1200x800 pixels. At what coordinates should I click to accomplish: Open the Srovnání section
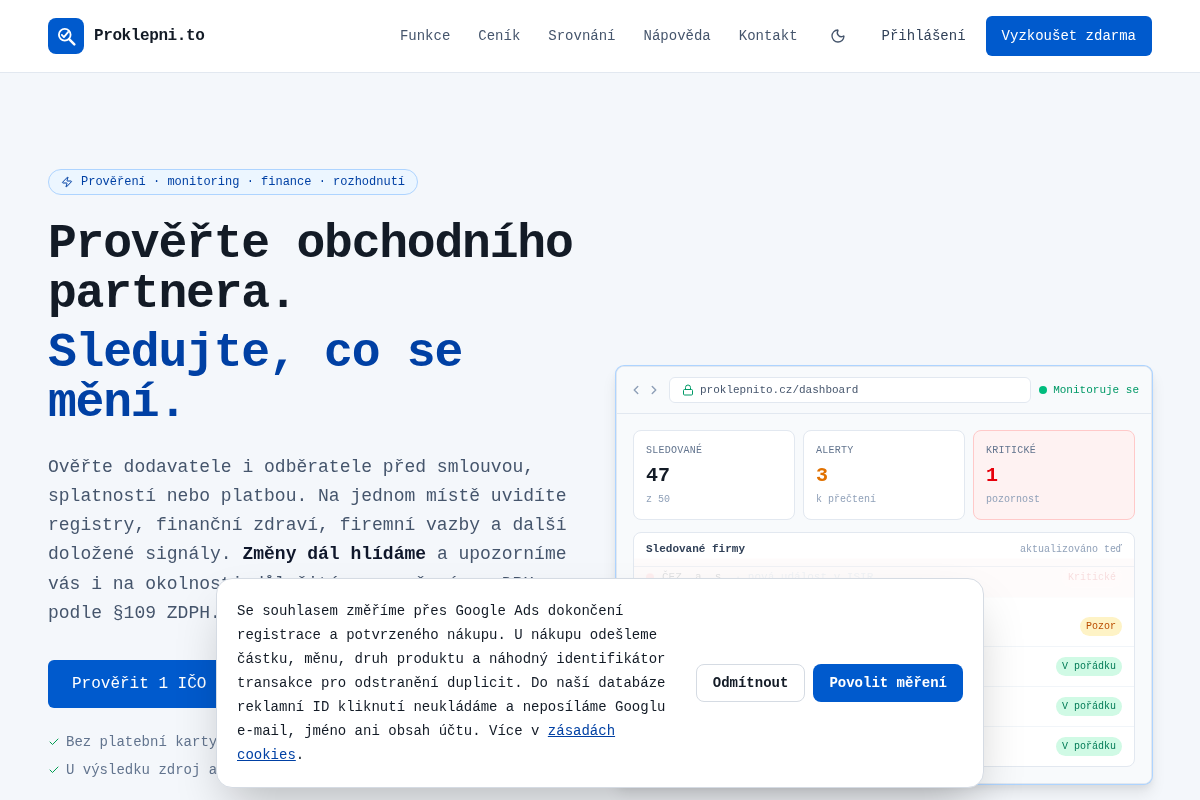pyautogui.click(x=582, y=36)
